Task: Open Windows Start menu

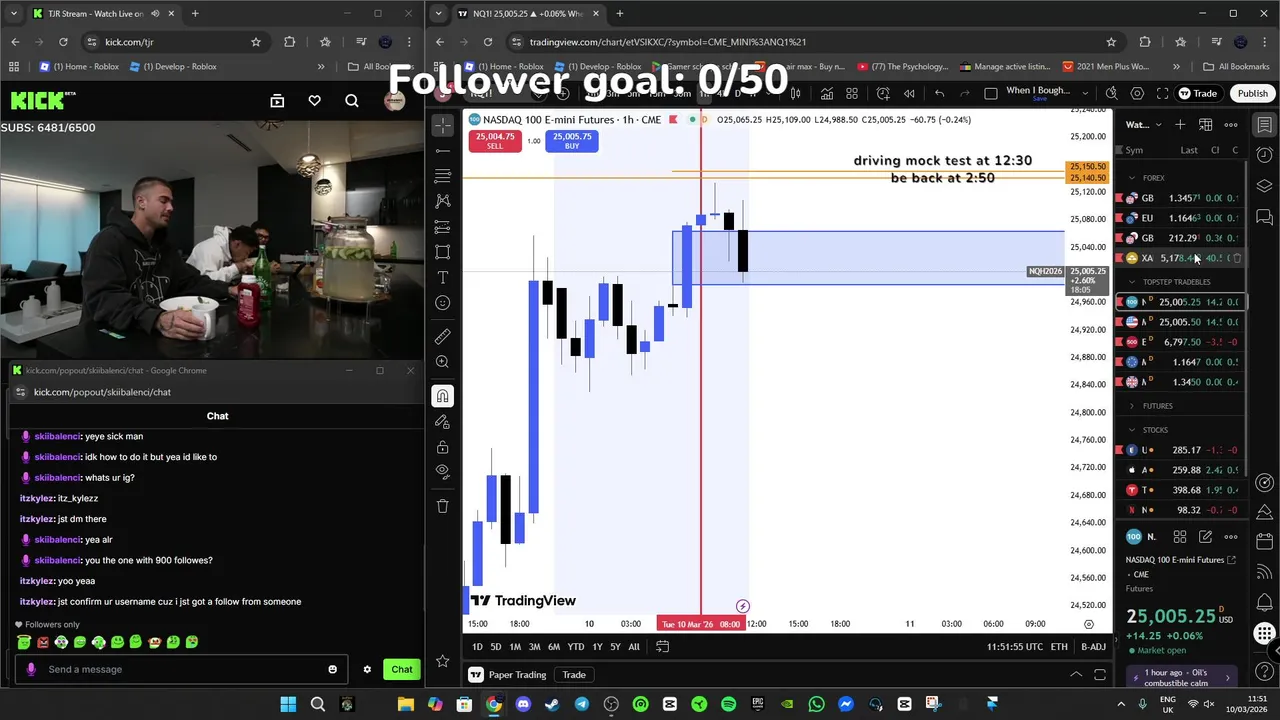Action: point(288,704)
